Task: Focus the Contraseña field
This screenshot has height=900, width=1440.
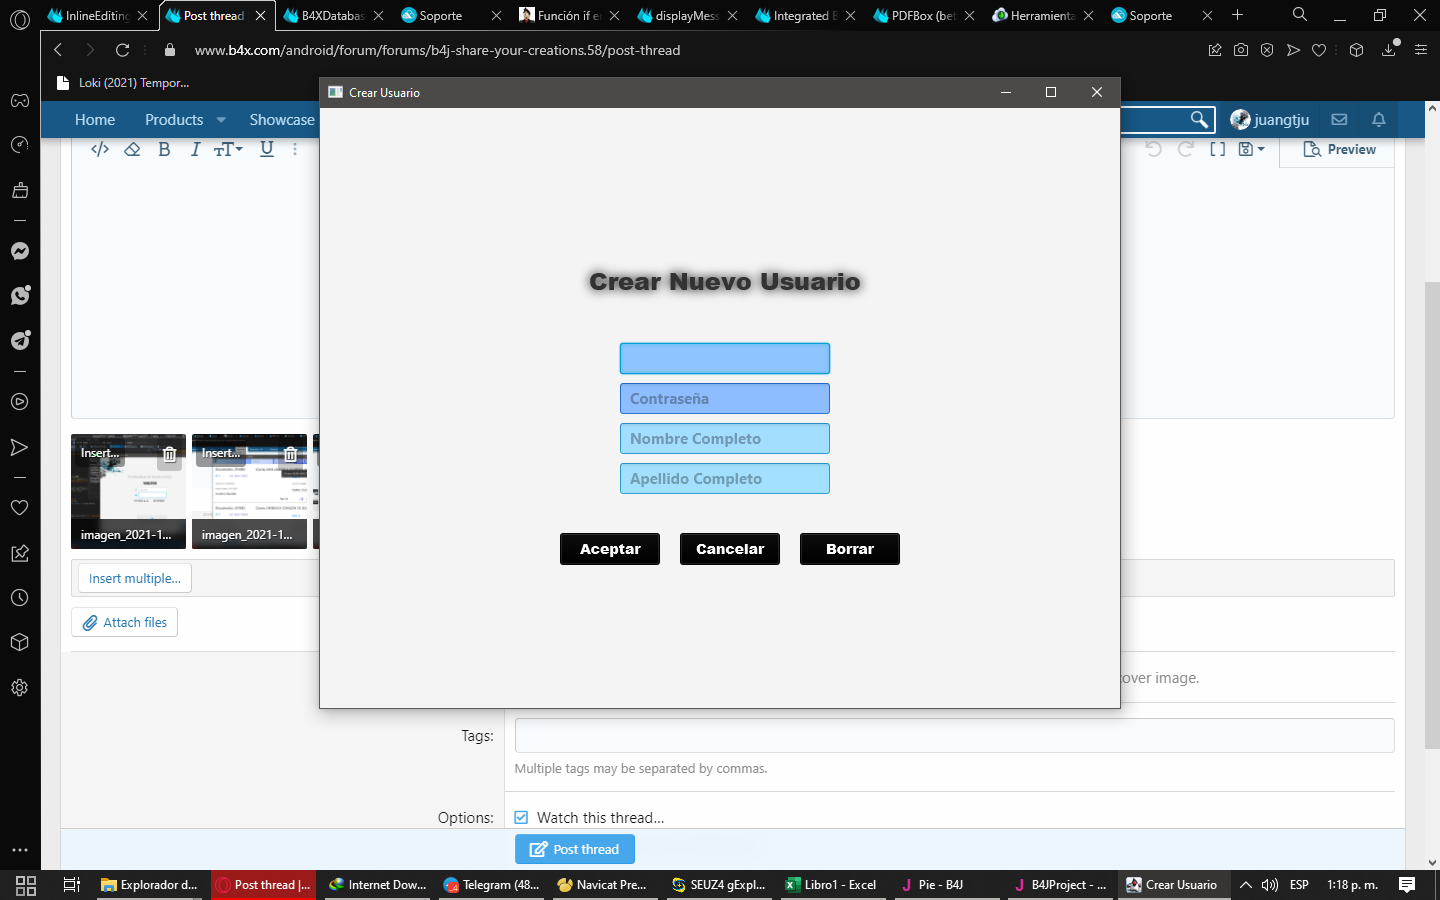Action: (725, 399)
